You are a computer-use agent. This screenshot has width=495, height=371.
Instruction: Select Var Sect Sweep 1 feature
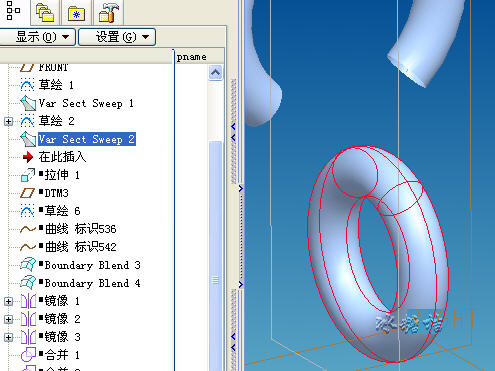pyautogui.click(x=86, y=103)
